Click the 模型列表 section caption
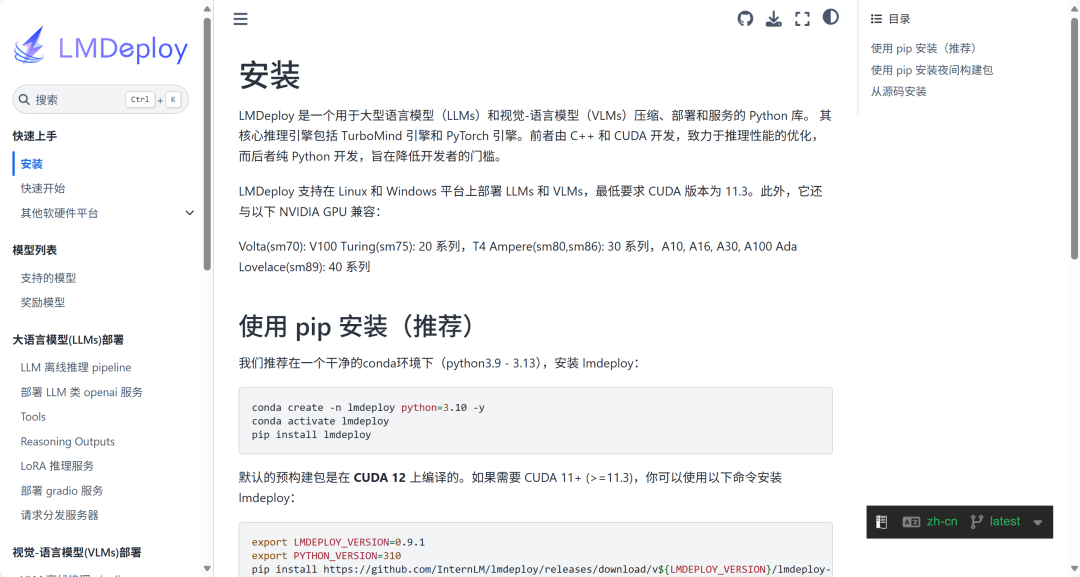This screenshot has height=577, width=1080. tap(34, 250)
